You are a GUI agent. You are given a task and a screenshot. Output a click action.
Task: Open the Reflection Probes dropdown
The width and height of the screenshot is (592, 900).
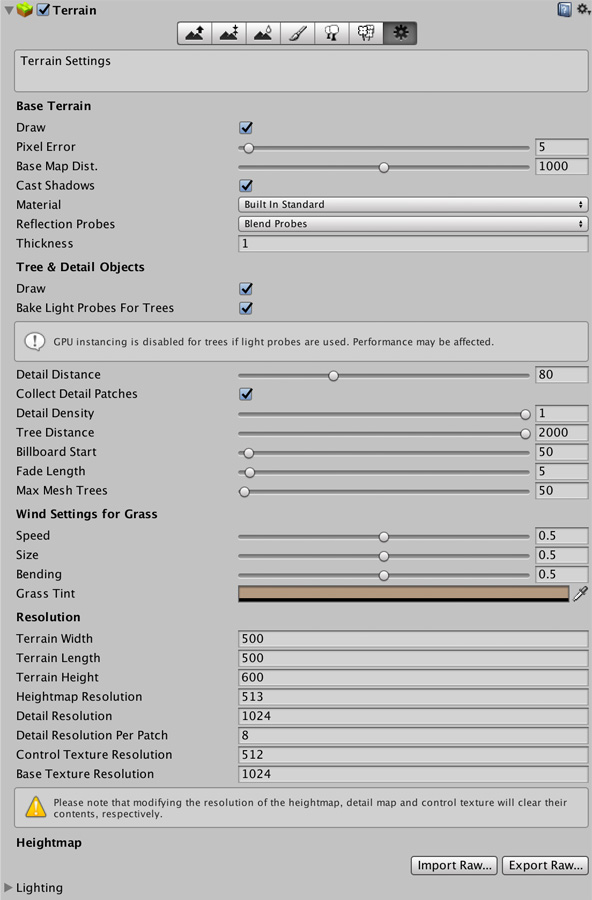point(413,224)
